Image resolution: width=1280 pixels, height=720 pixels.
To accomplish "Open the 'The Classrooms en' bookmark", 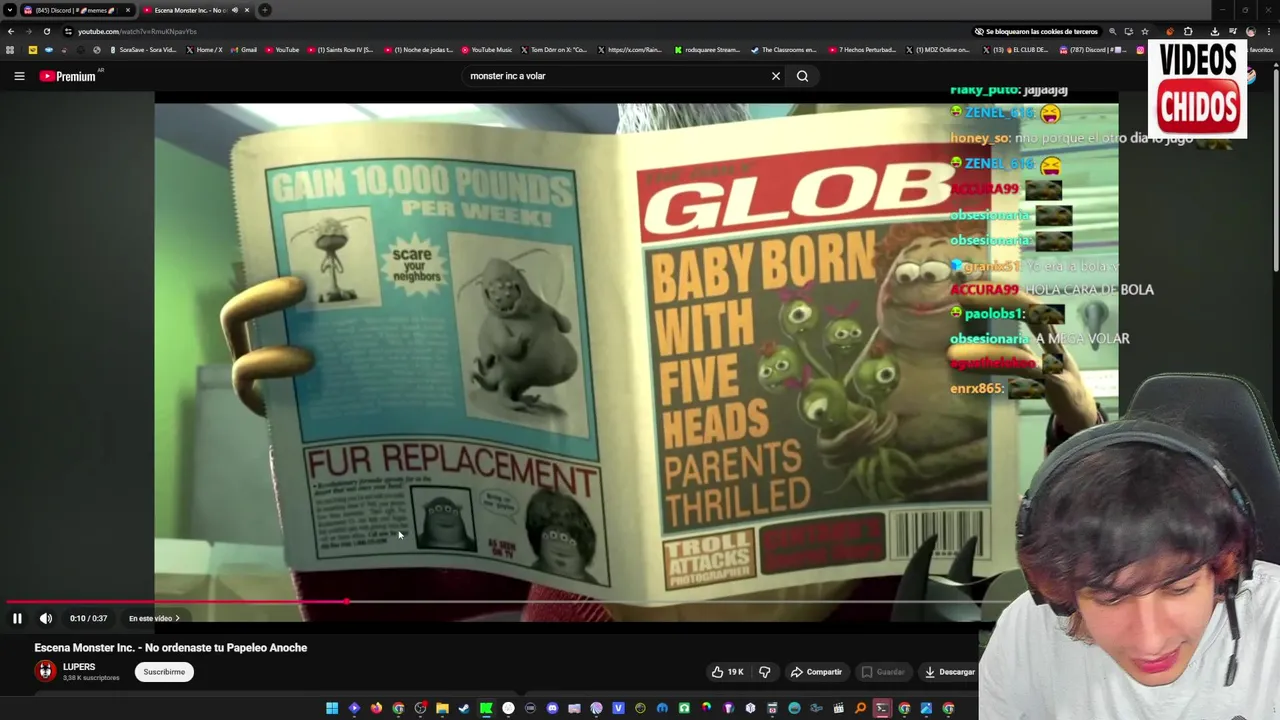I will (x=784, y=50).
